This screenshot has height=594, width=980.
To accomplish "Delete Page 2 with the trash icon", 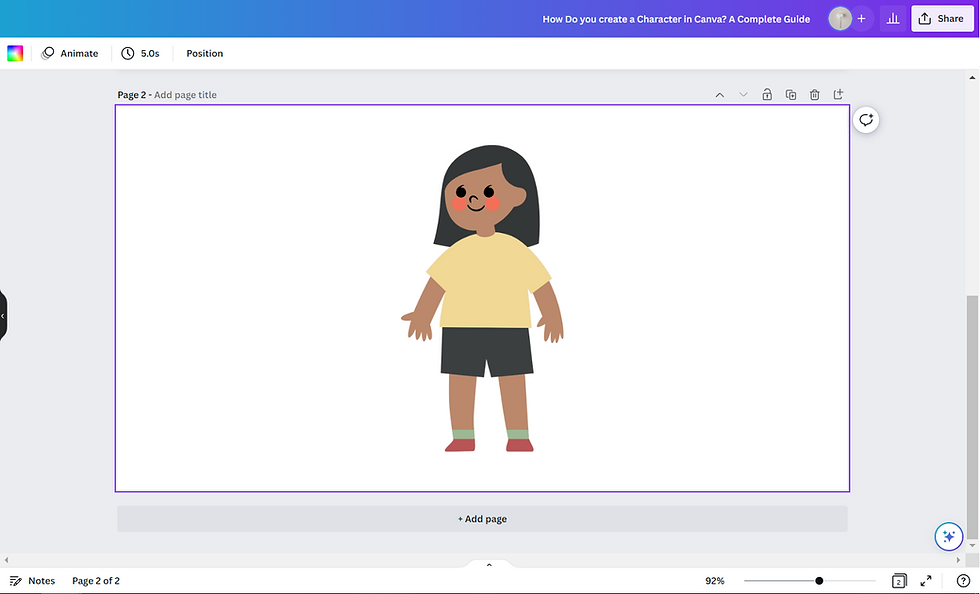I will pyautogui.click(x=814, y=94).
